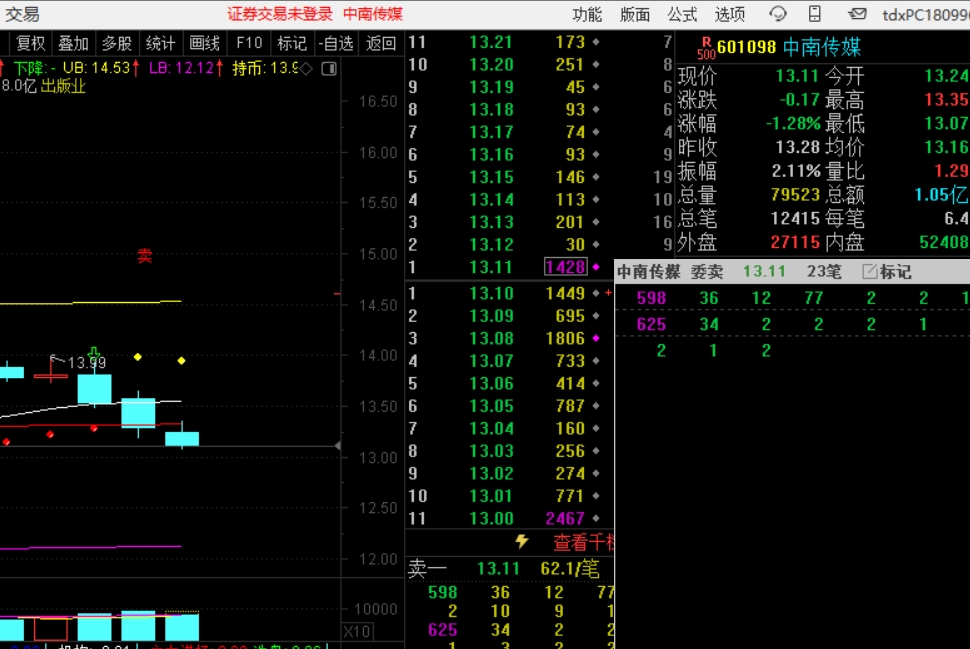This screenshot has height=649, width=970.
Task: Open the 功能 menu
Action: (586, 14)
